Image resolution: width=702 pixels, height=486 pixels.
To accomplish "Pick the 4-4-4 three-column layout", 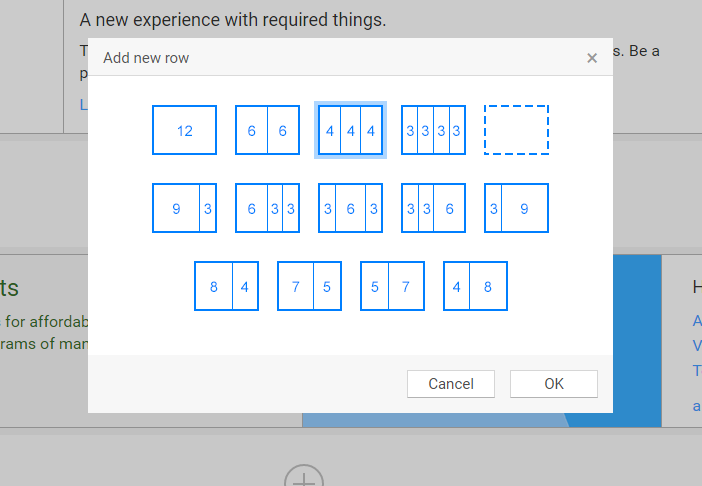I will point(350,130).
